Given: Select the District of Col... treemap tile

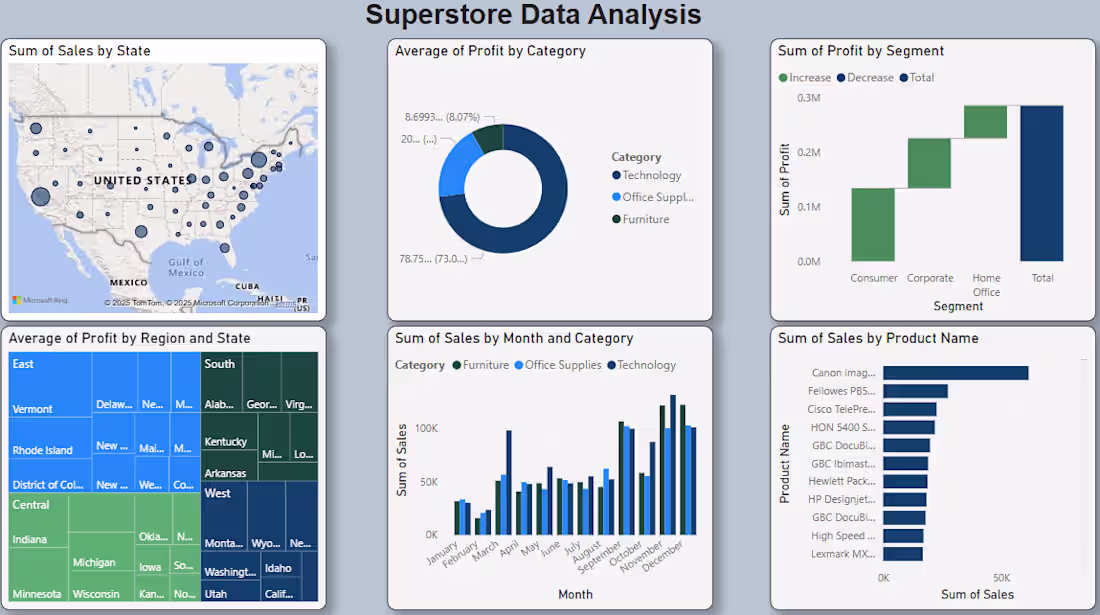Looking at the screenshot, I should tap(50, 475).
